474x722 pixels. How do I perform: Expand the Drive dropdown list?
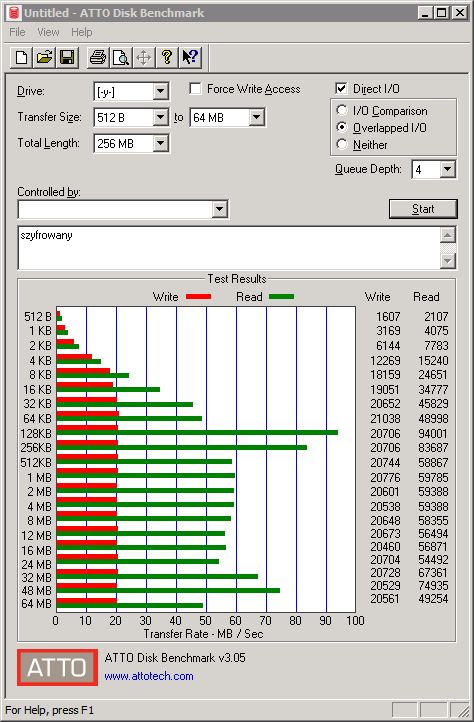coord(160,91)
